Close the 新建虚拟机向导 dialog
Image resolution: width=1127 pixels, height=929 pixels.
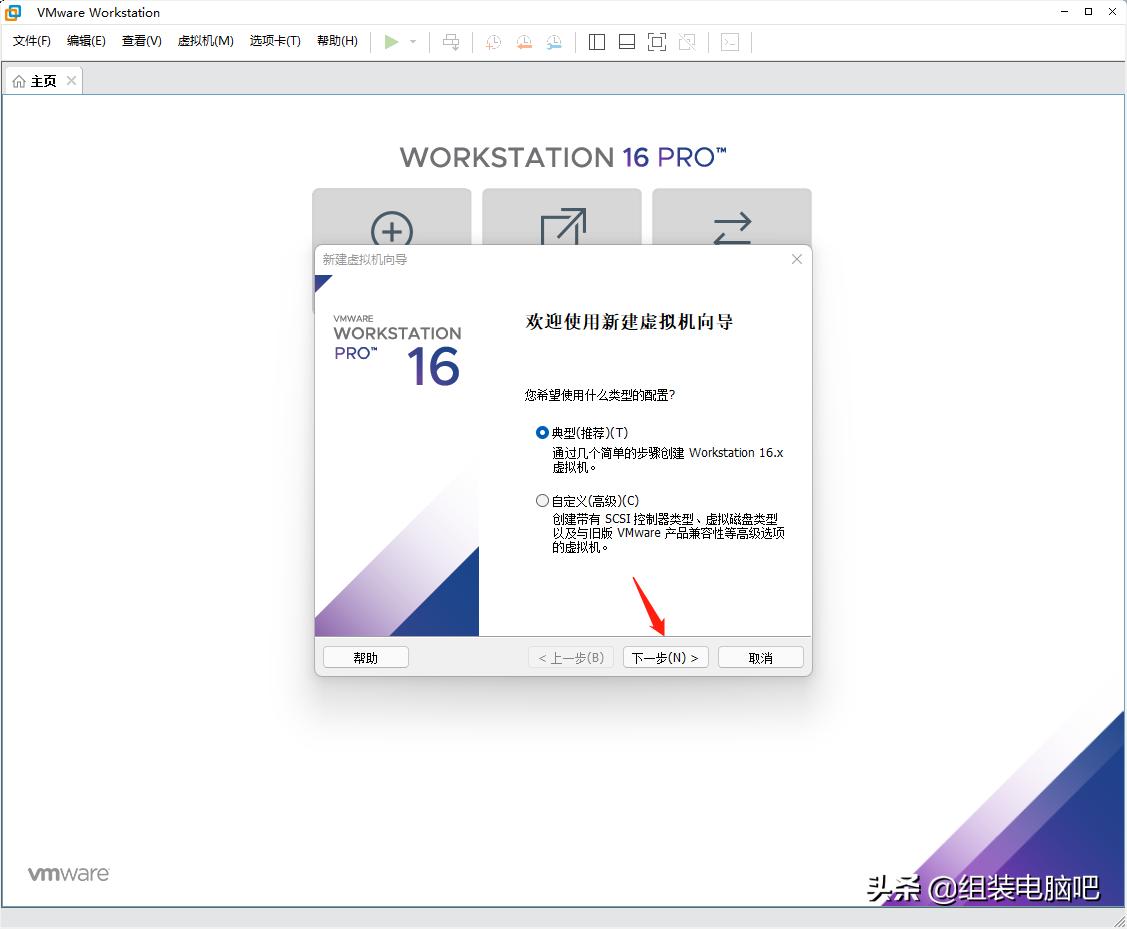pos(796,259)
